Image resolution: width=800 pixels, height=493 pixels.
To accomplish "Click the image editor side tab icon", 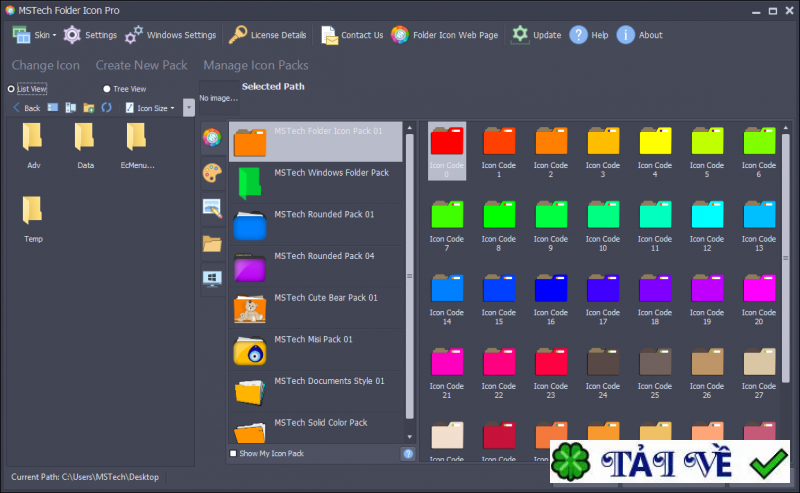I will 213,208.
